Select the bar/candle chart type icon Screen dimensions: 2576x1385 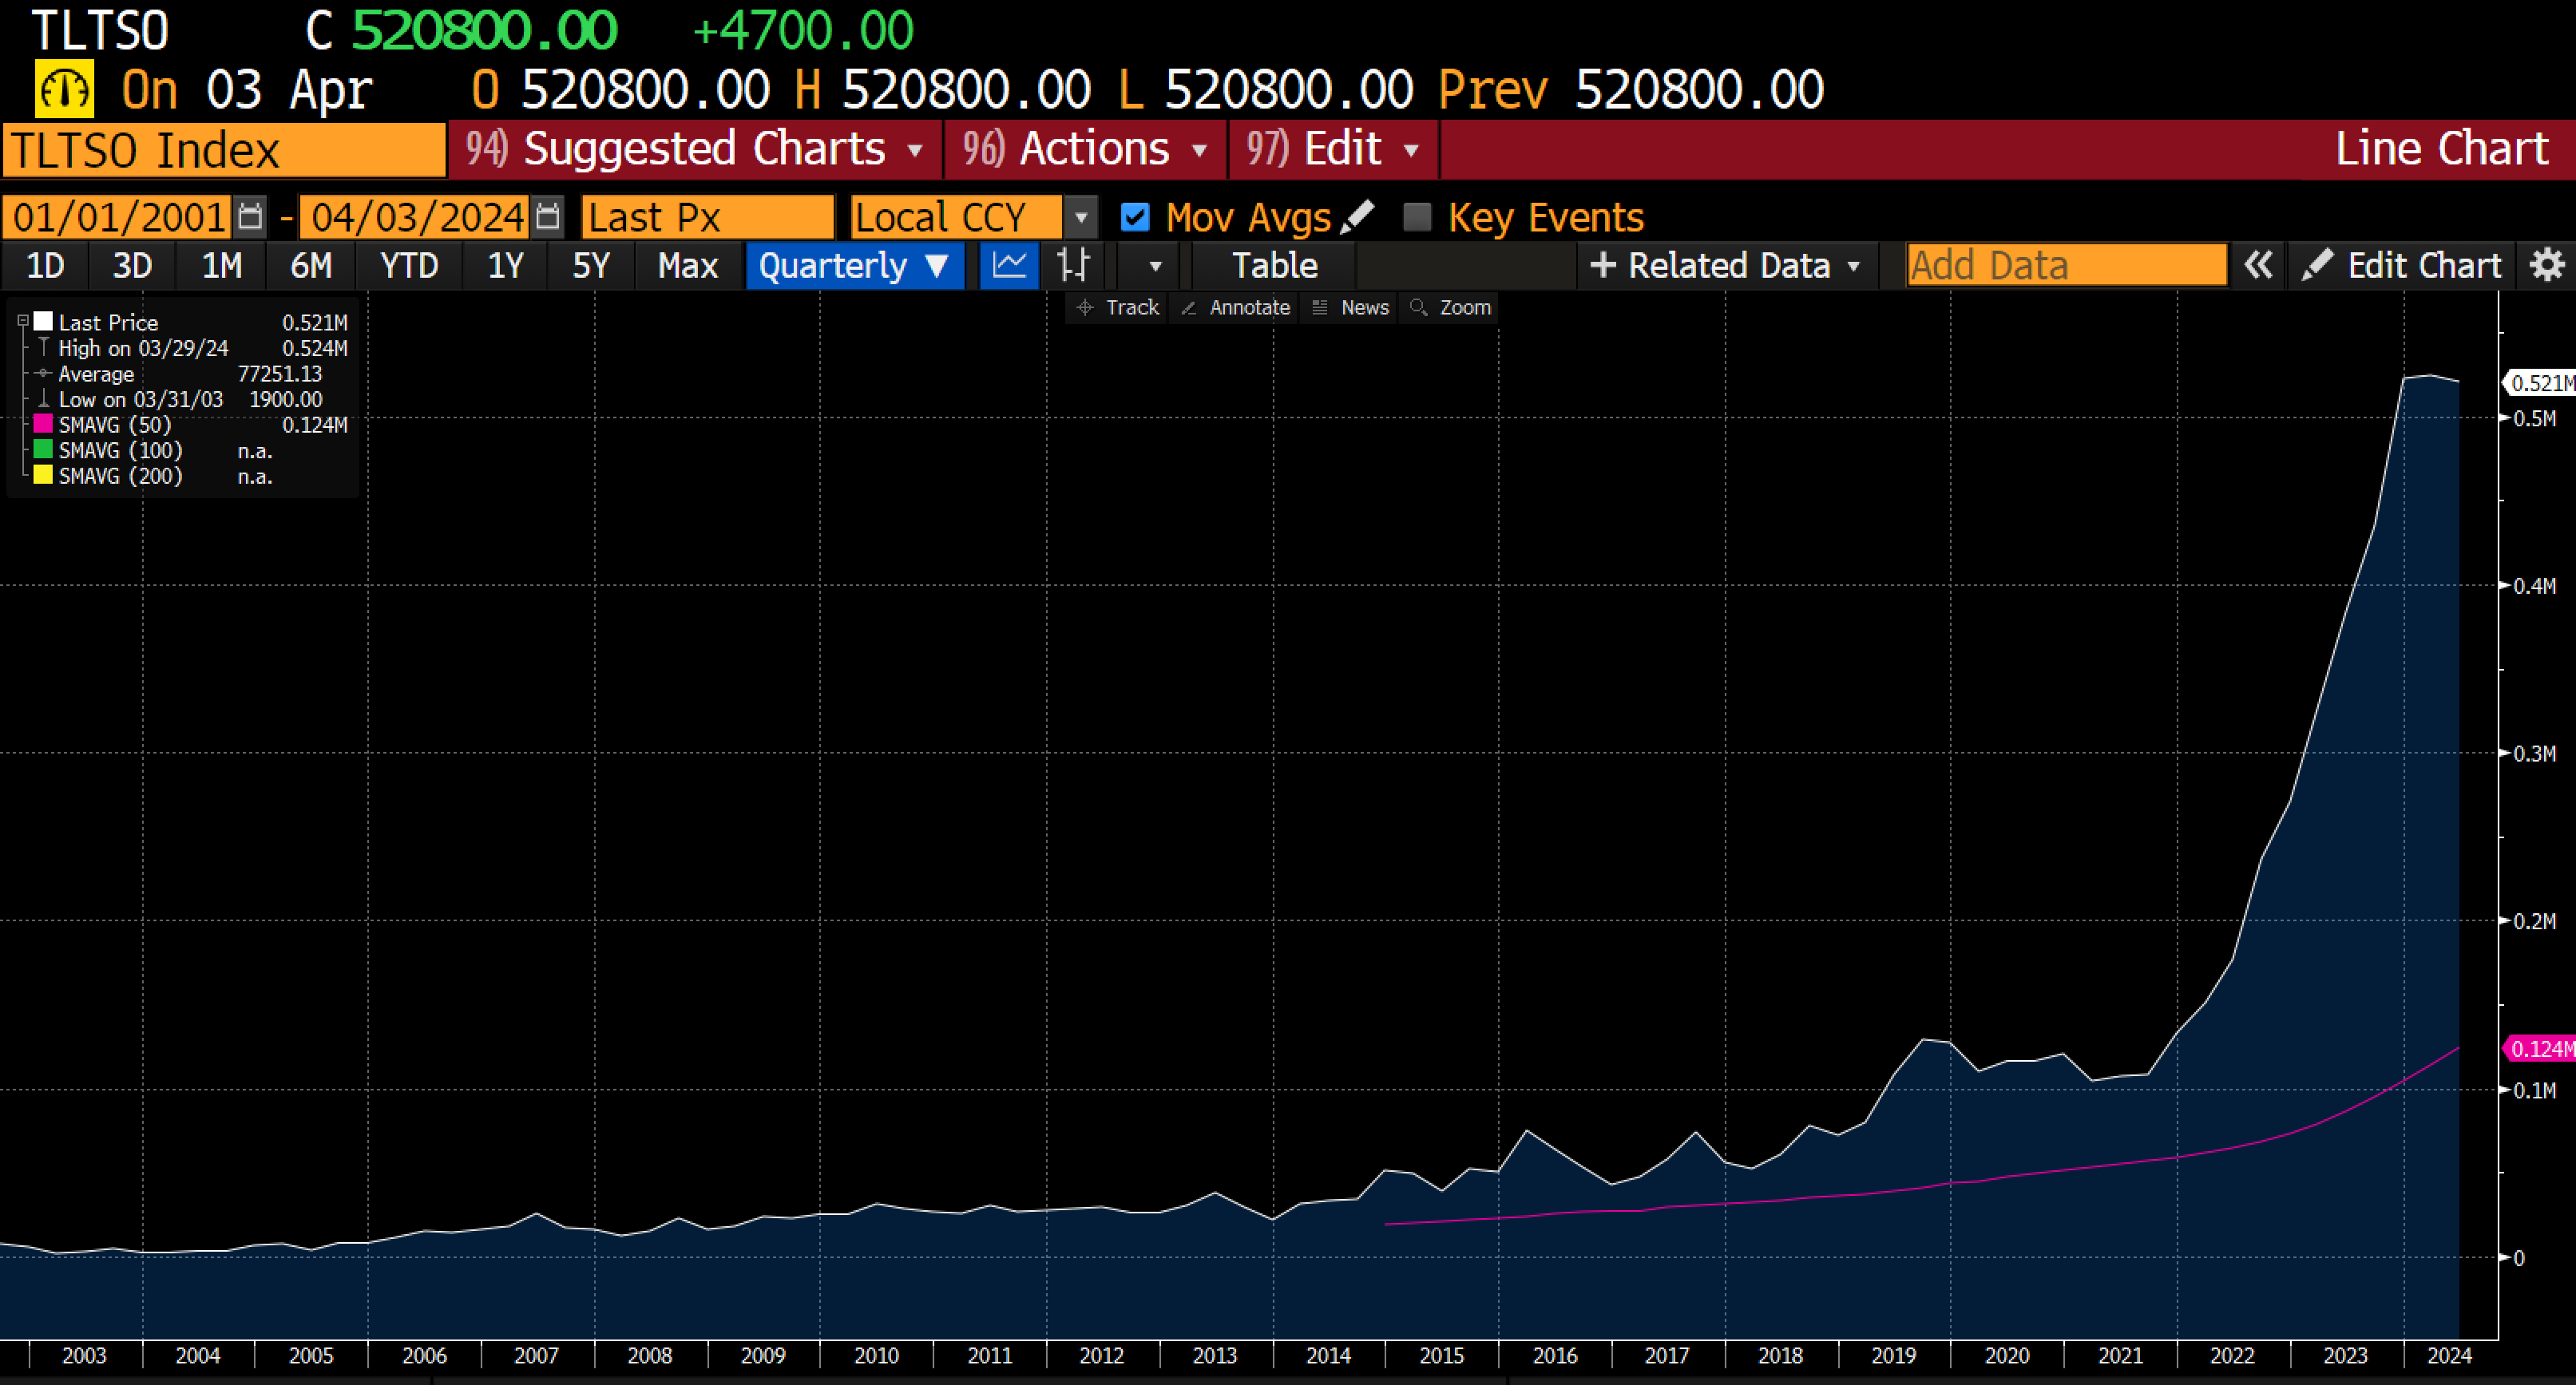click(x=1074, y=266)
